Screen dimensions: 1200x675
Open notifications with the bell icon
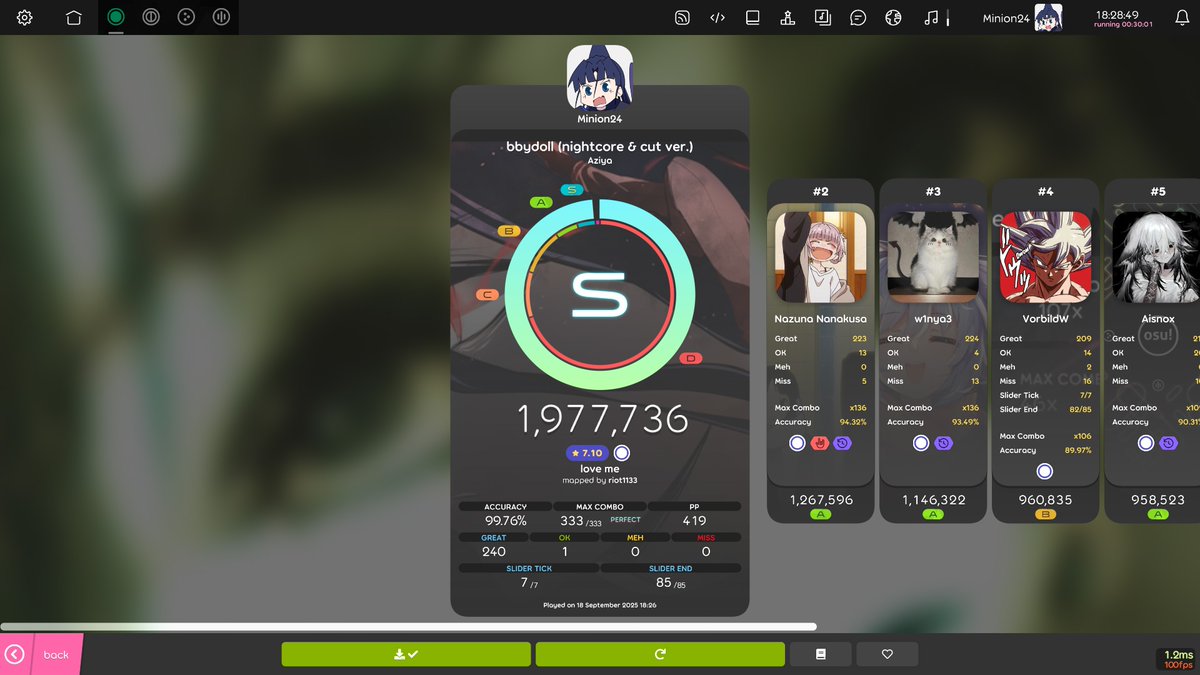(x=1180, y=17)
